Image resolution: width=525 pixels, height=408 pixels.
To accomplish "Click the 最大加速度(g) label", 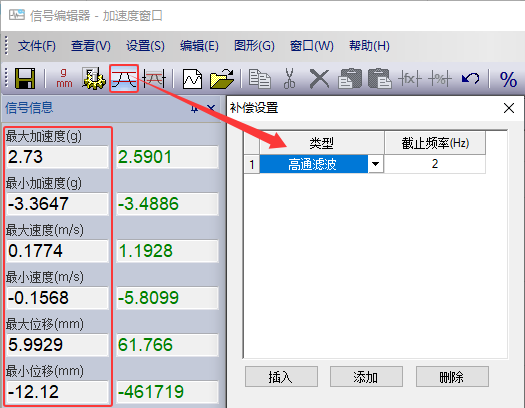I will click(x=44, y=136).
